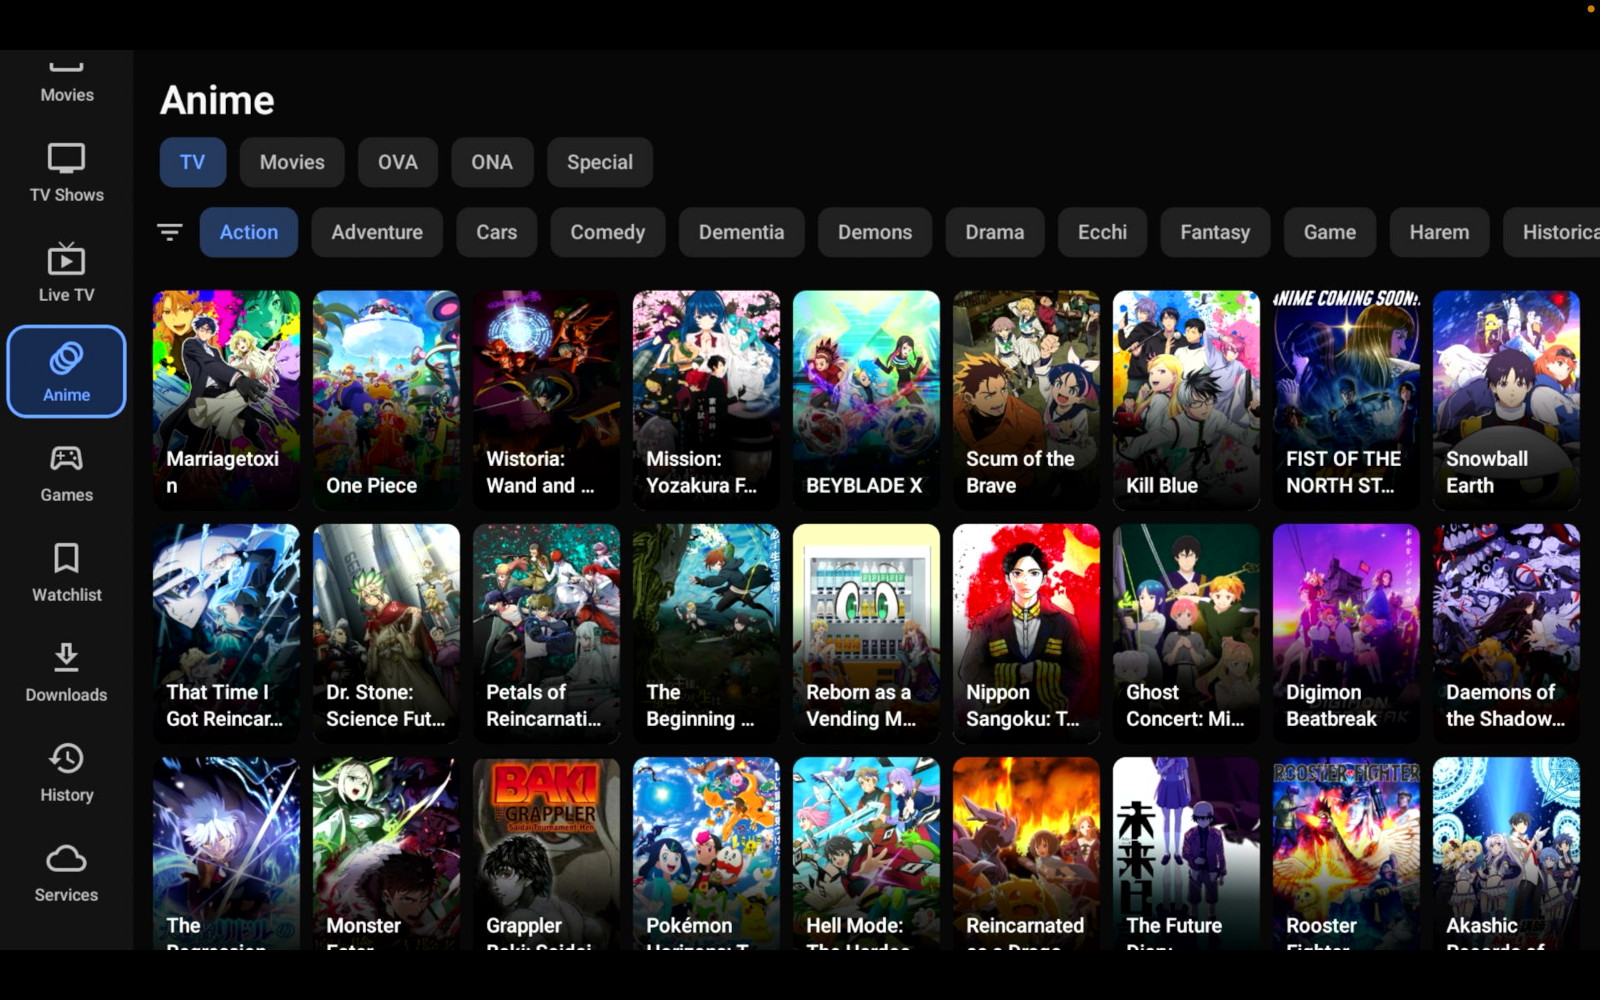Open the One Piece poster
Image resolution: width=1600 pixels, height=1000 pixels.
click(x=387, y=400)
